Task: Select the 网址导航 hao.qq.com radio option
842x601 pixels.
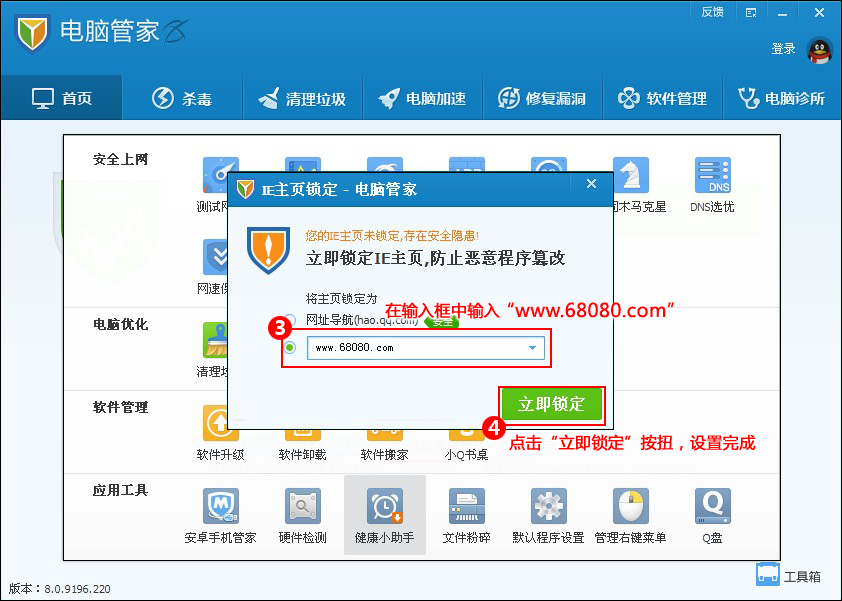Action: 290,320
